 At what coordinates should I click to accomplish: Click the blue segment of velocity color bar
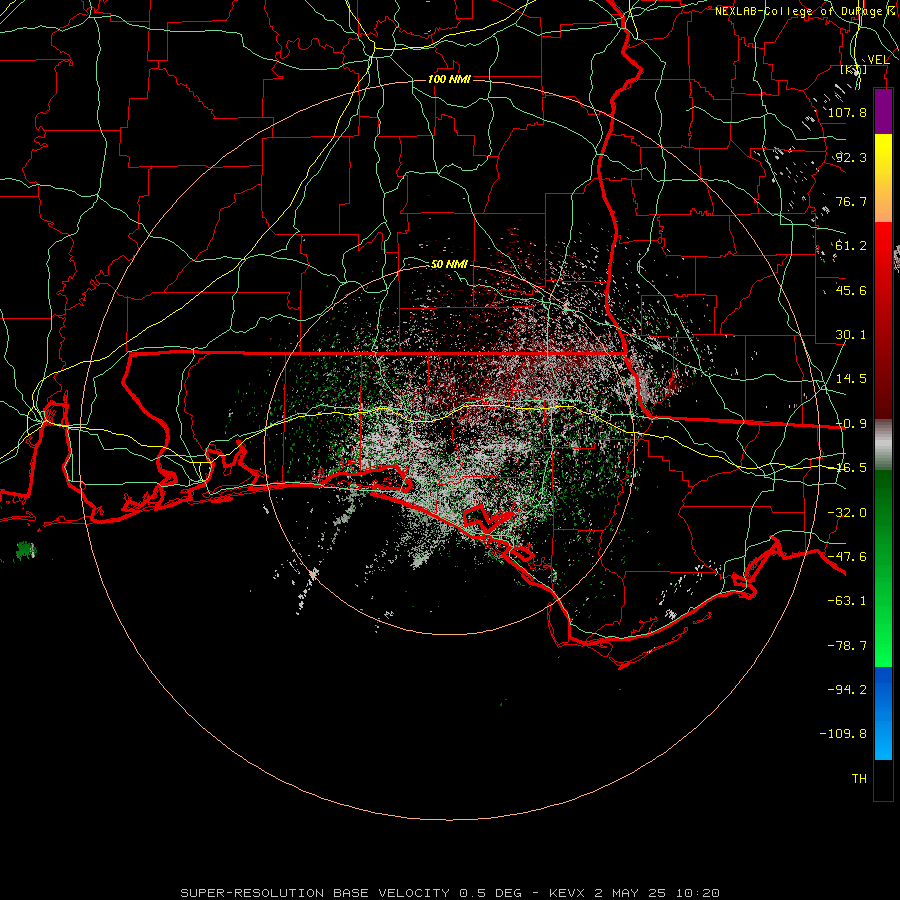[883, 713]
